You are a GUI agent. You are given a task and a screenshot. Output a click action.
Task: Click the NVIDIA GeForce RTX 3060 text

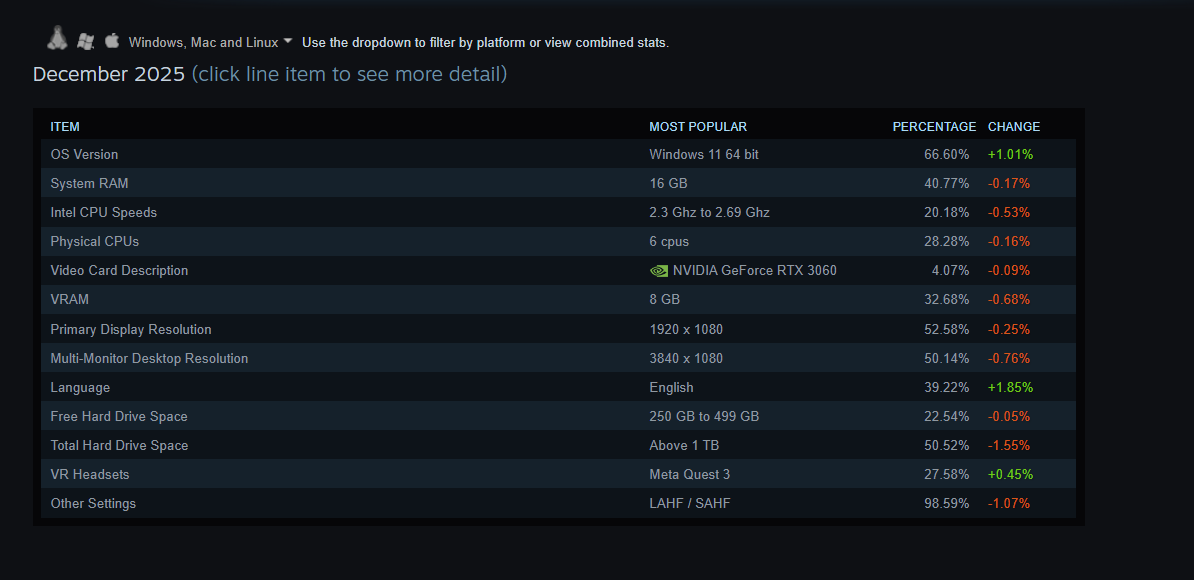(754, 271)
